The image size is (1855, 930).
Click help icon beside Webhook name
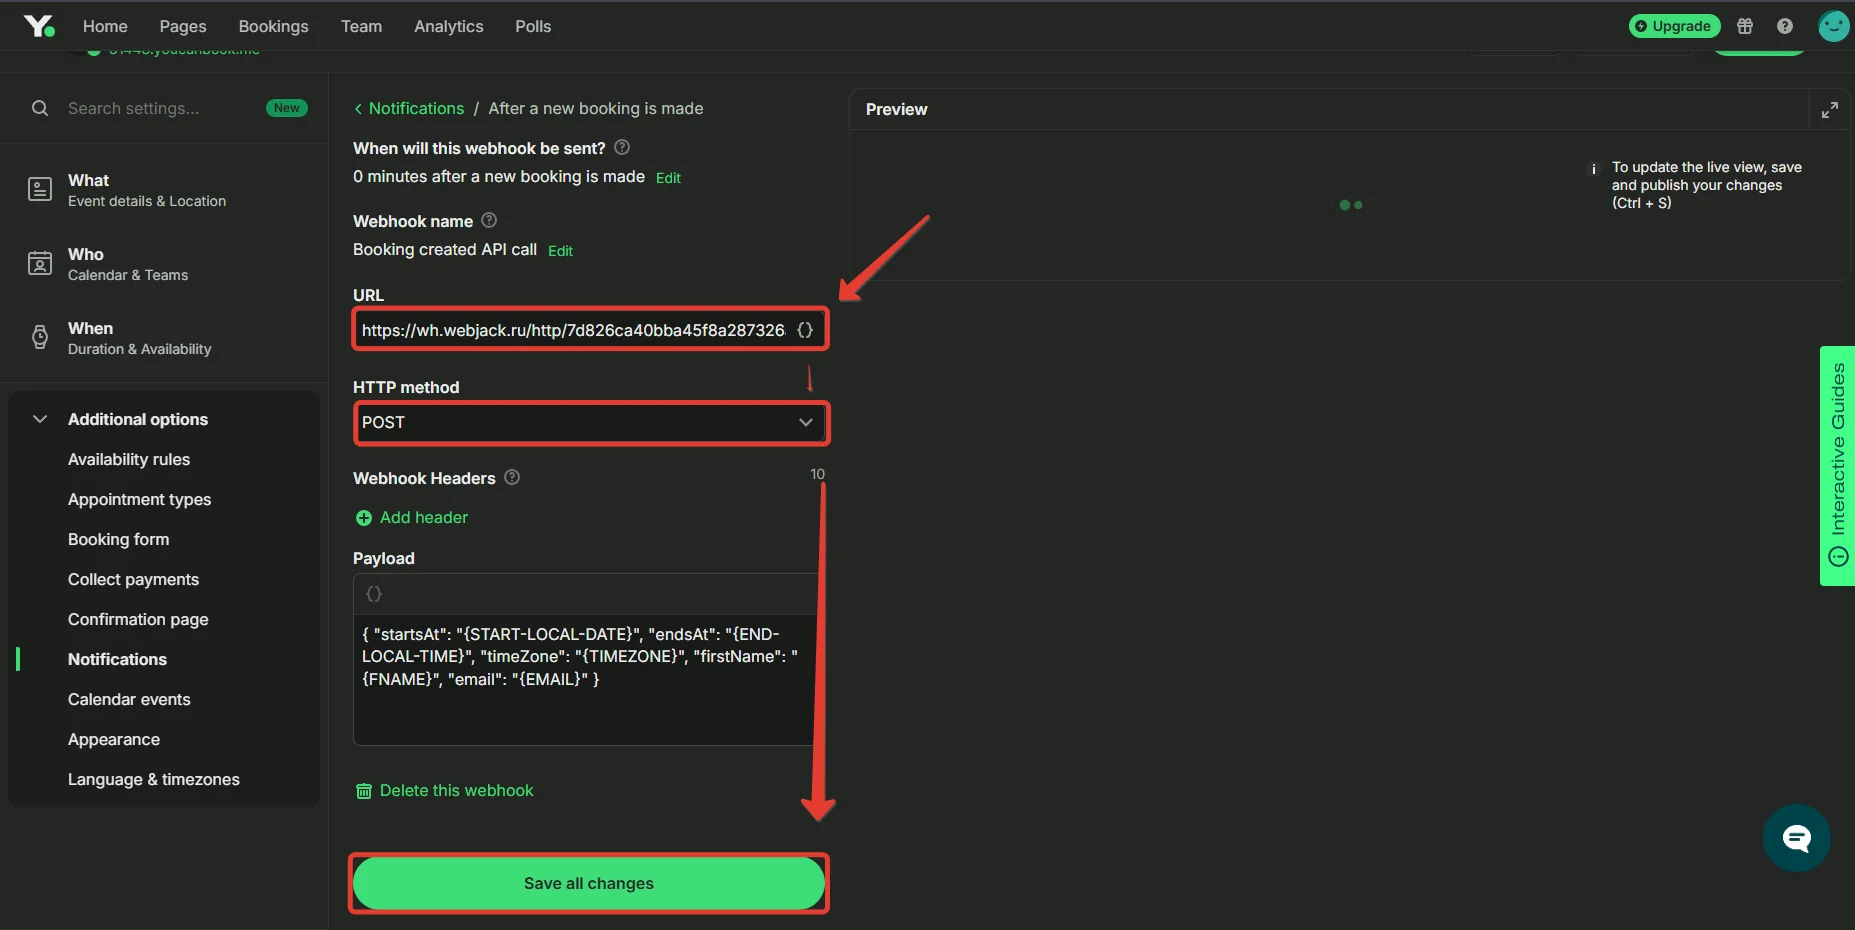(x=489, y=220)
